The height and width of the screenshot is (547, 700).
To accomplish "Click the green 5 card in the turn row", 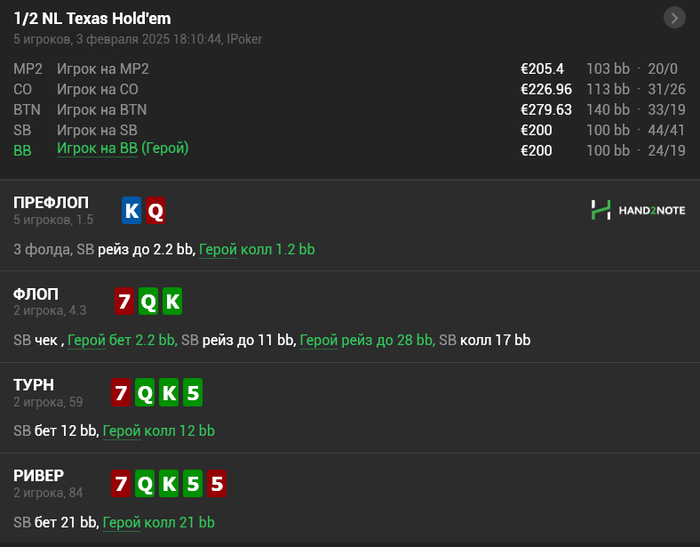I will (x=194, y=393).
